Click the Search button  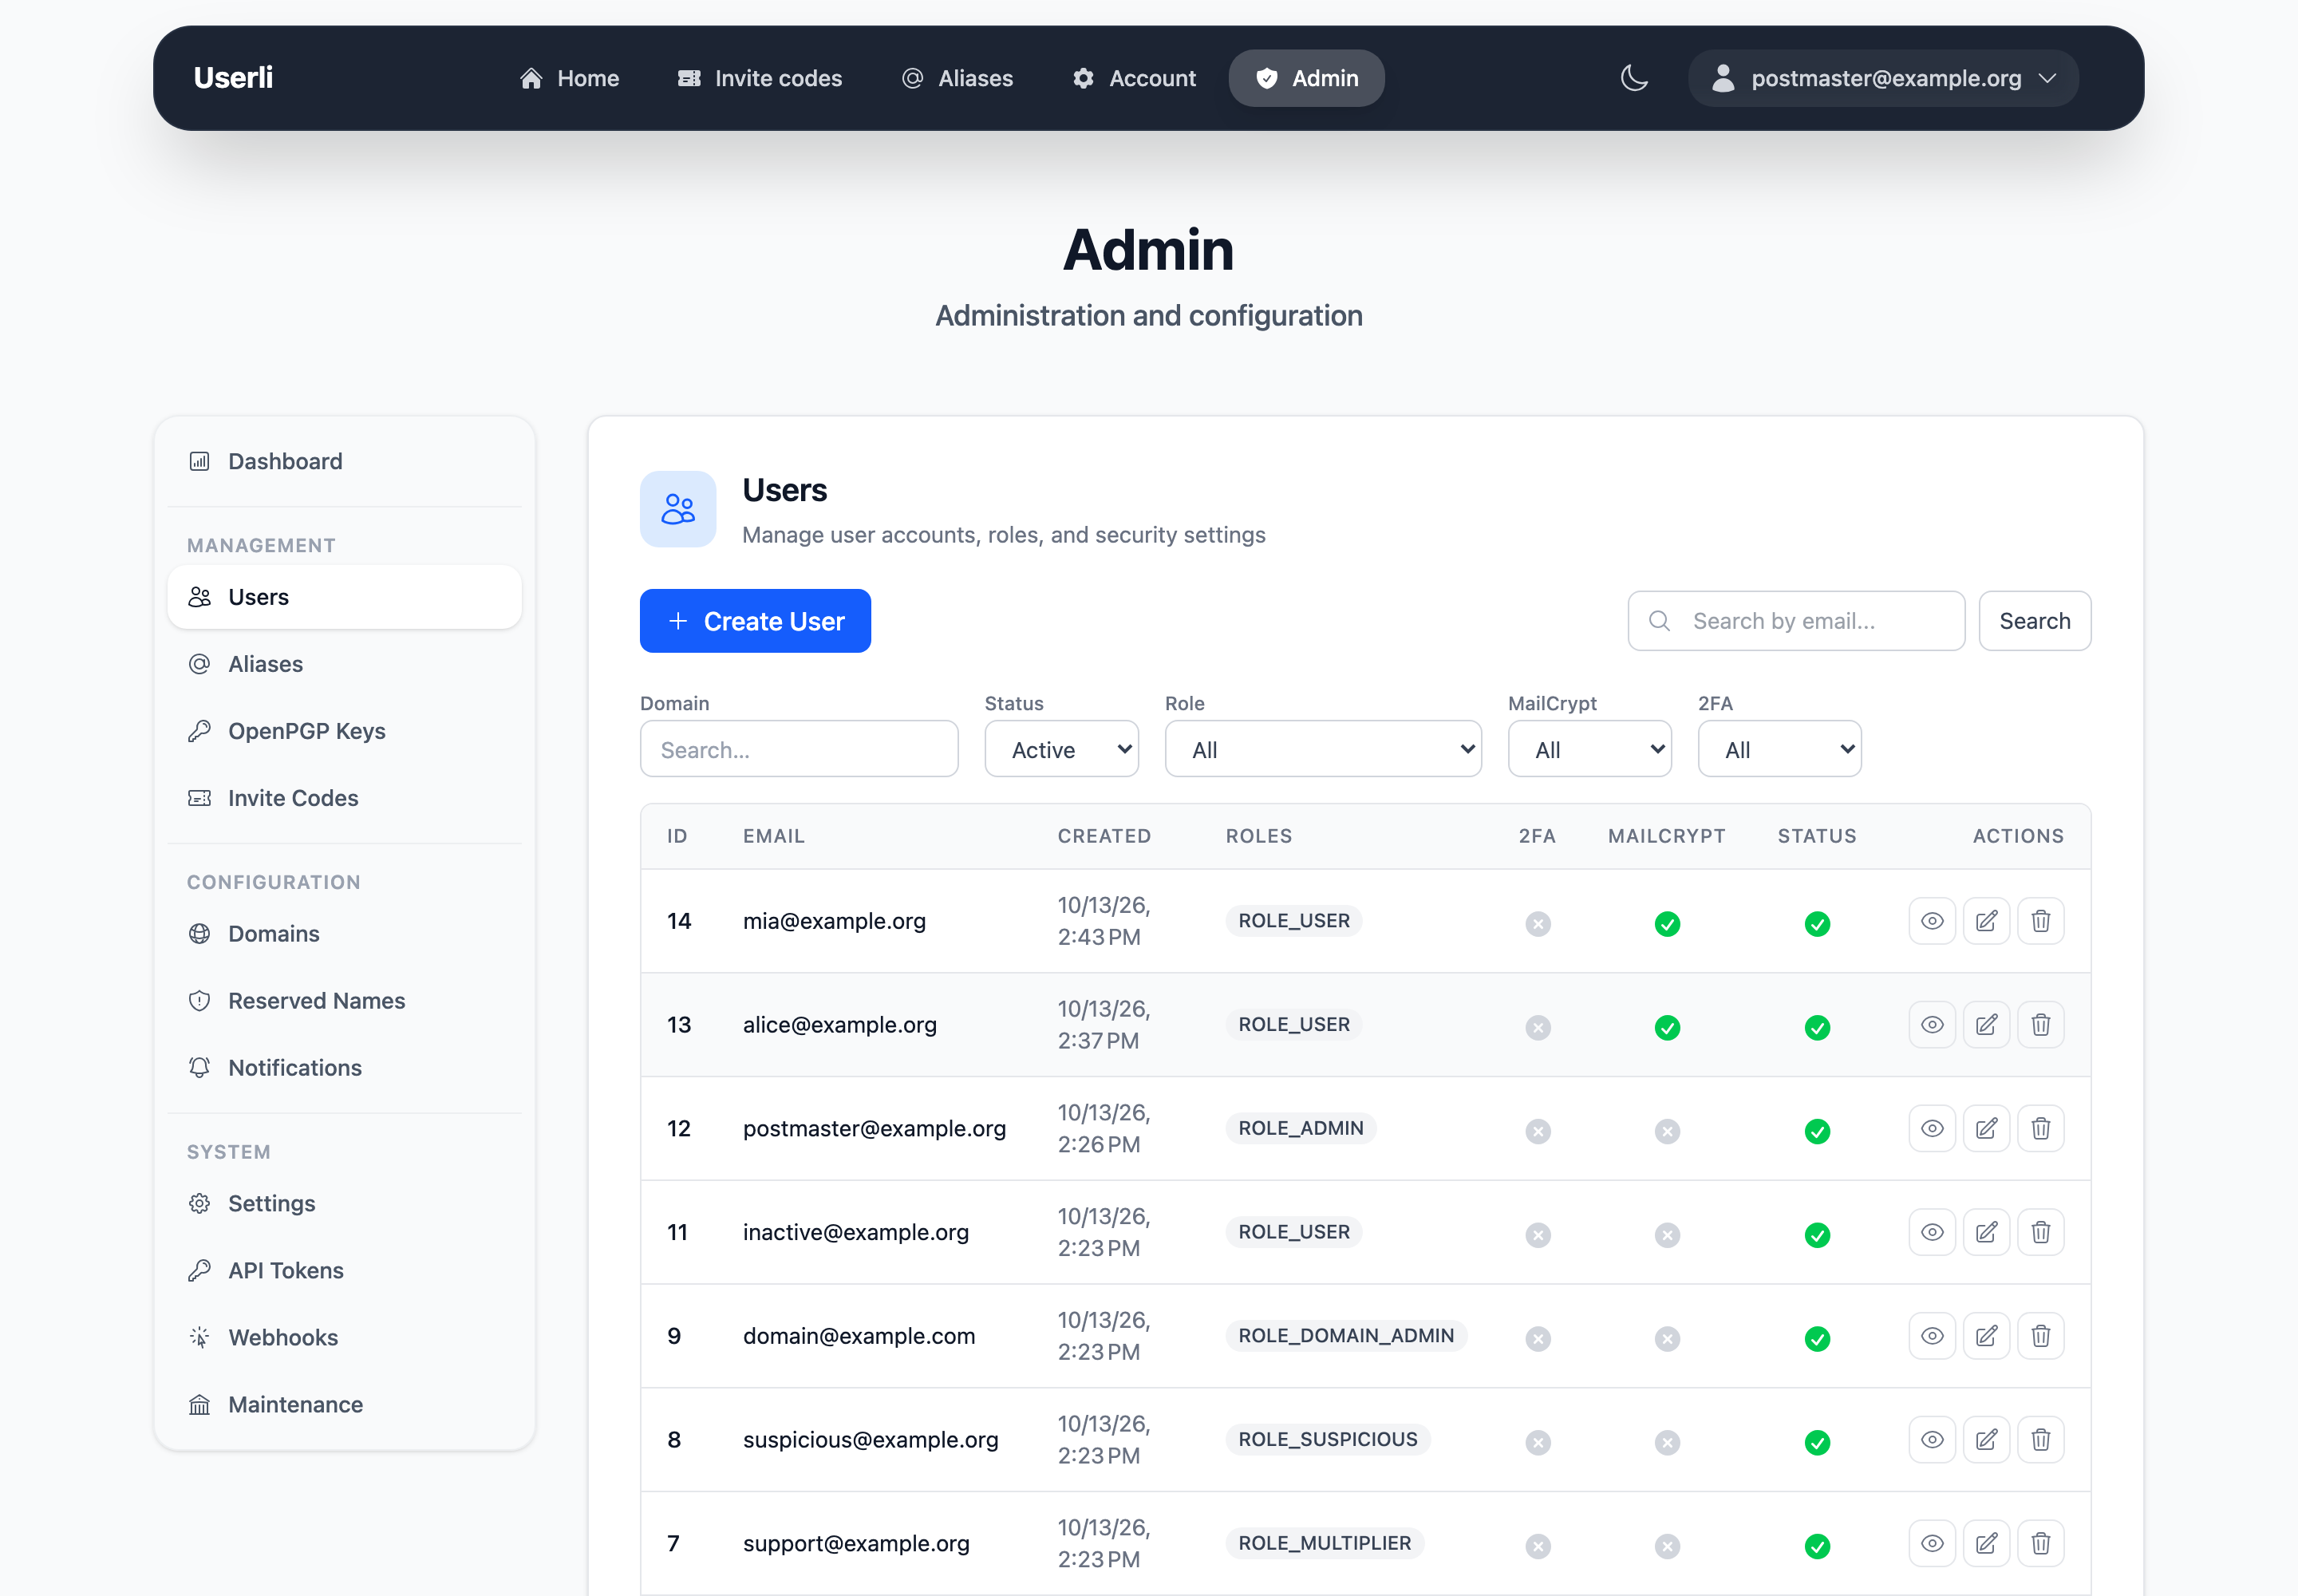point(2034,621)
